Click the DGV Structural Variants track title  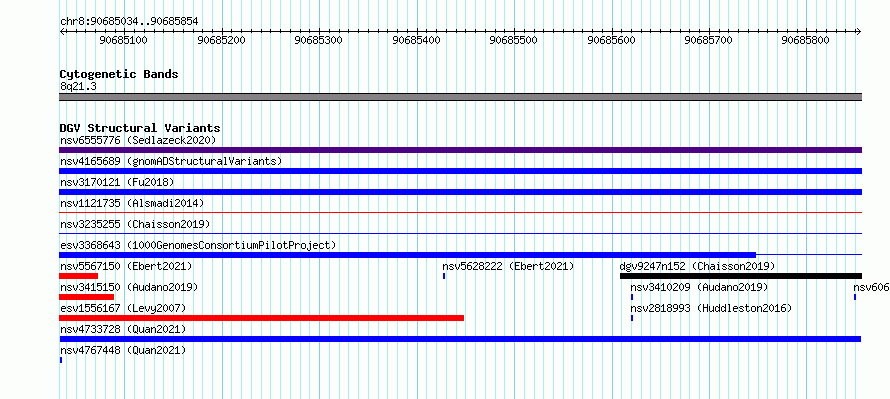(x=140, y=128)
